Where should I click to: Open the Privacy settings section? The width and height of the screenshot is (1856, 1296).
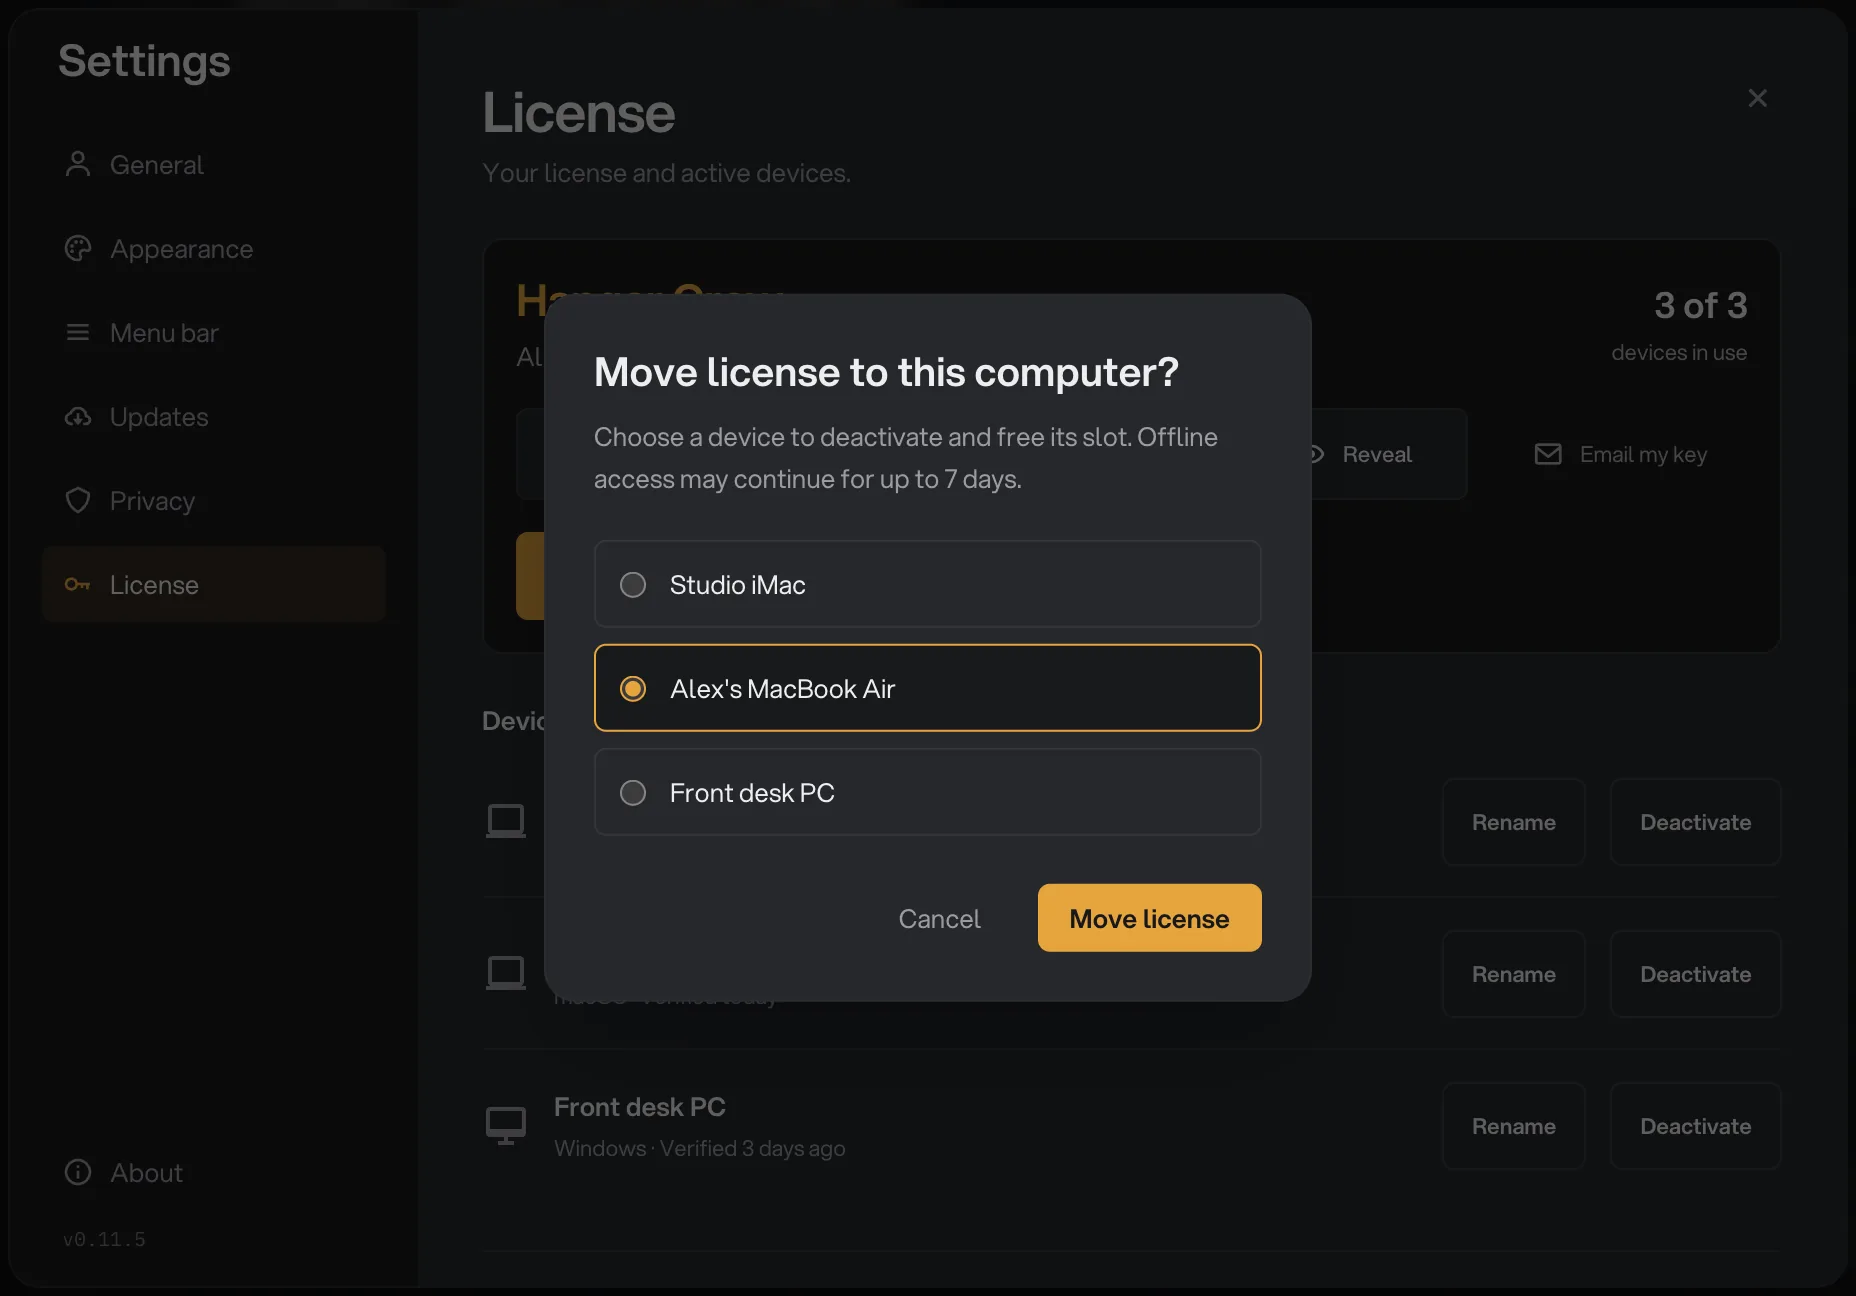click(x=213, y=500)
